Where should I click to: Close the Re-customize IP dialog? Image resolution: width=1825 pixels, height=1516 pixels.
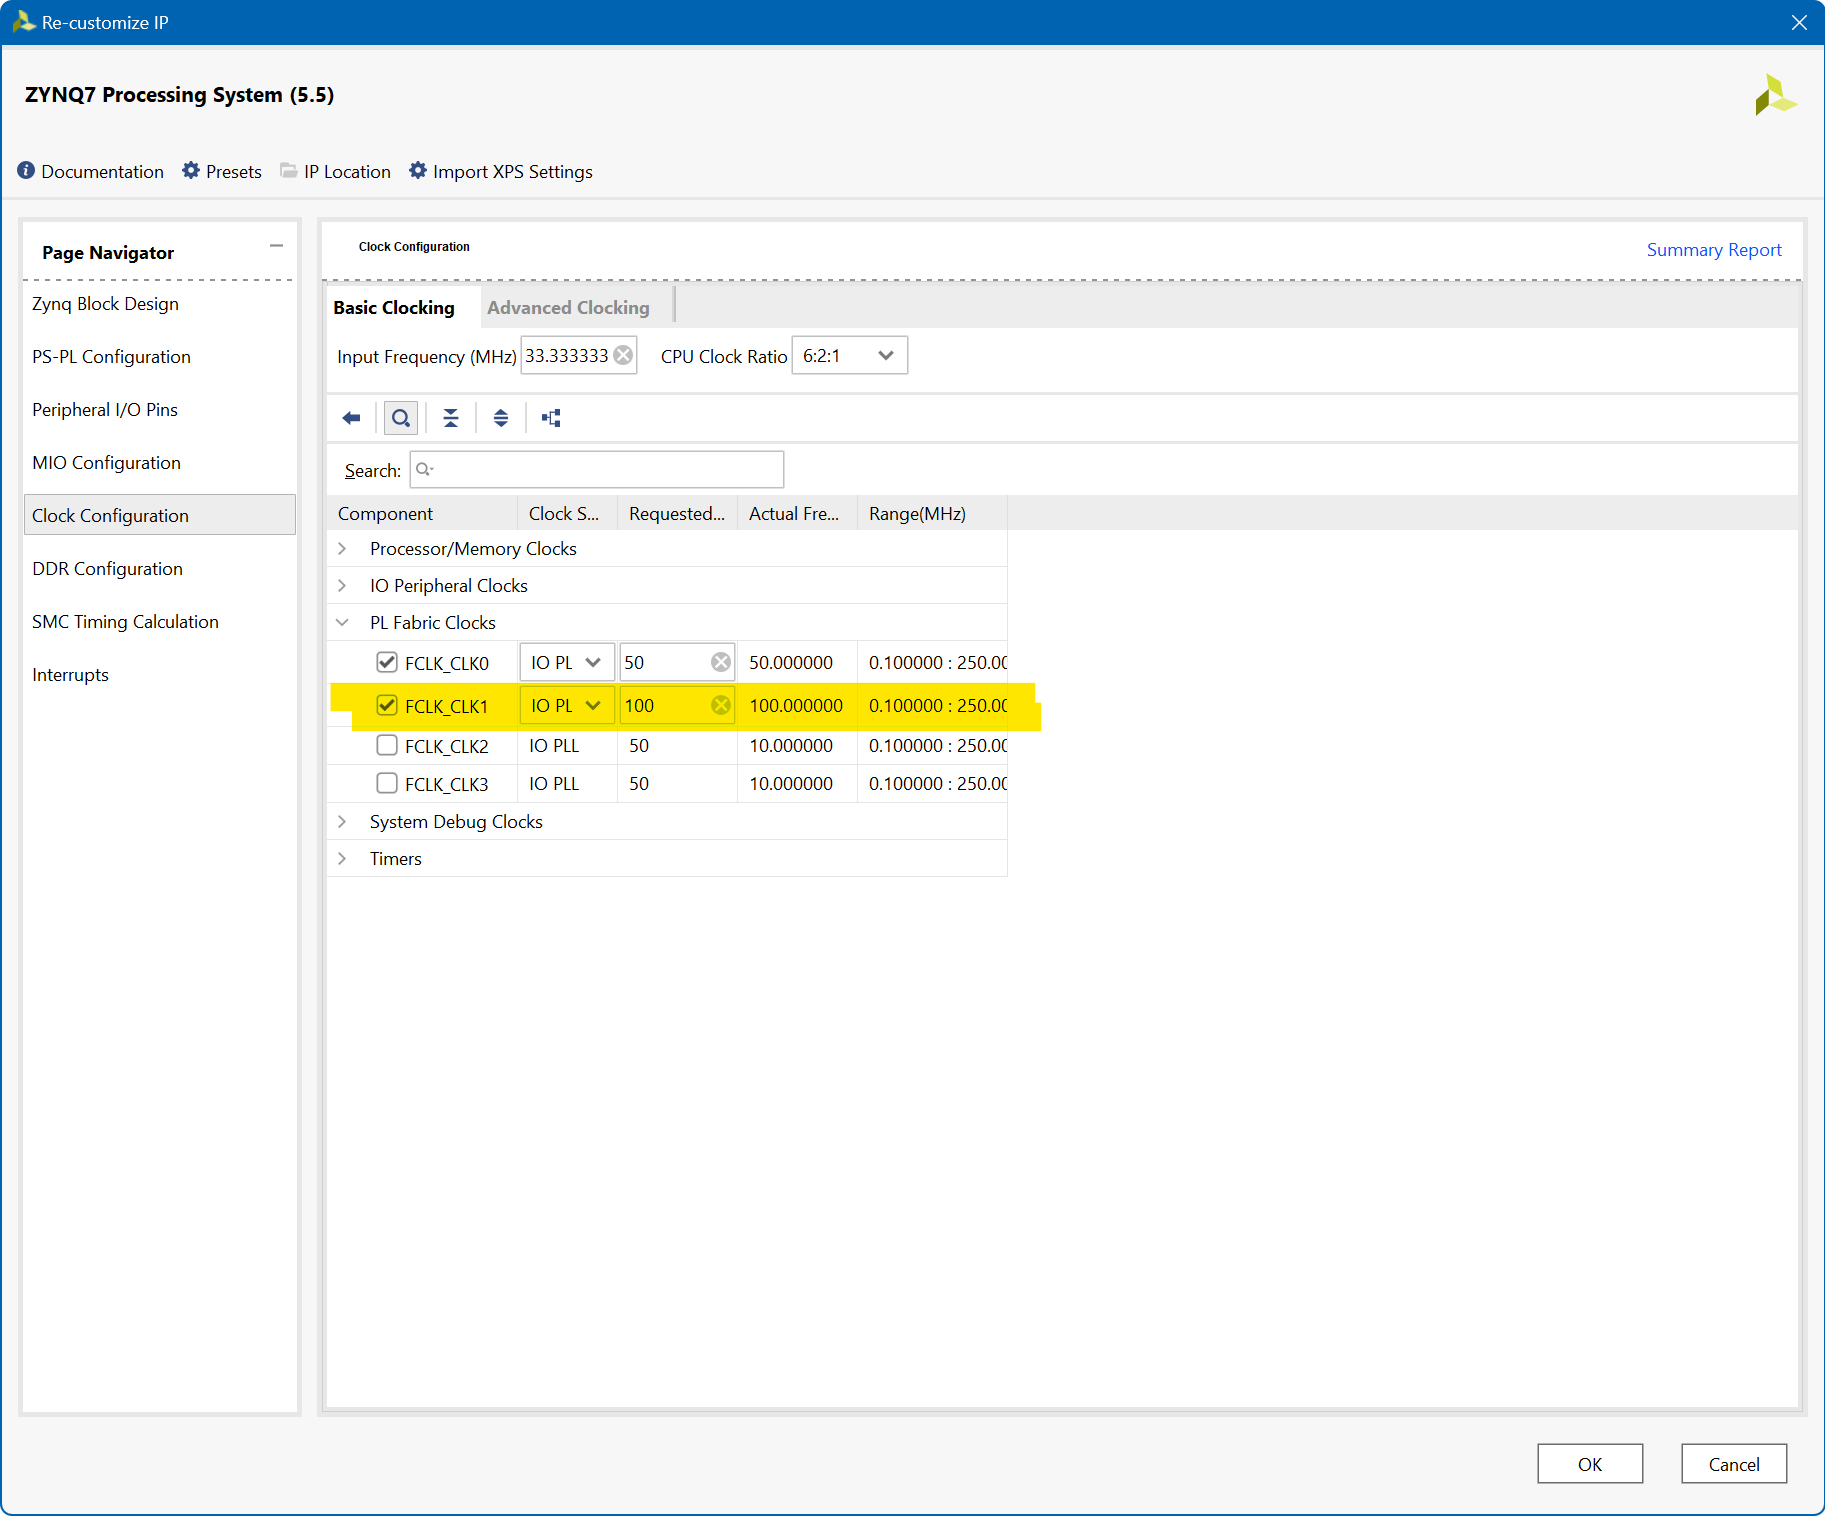coord(1799,22)
